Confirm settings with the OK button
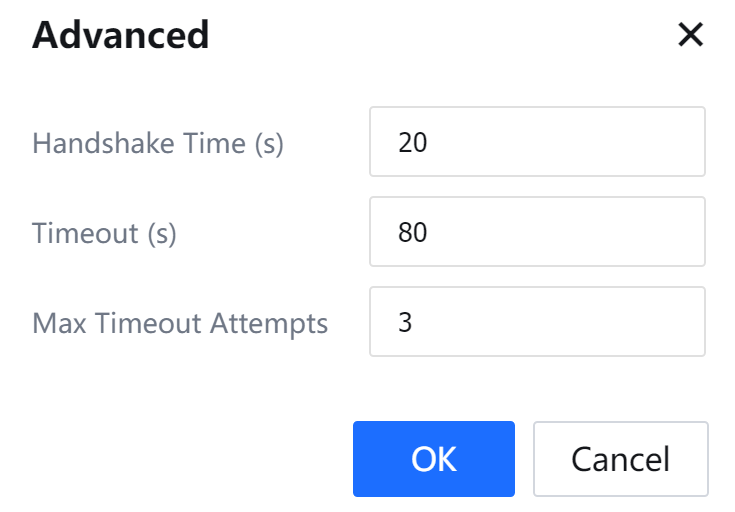735x512 pixels. [x=433, y=459]
